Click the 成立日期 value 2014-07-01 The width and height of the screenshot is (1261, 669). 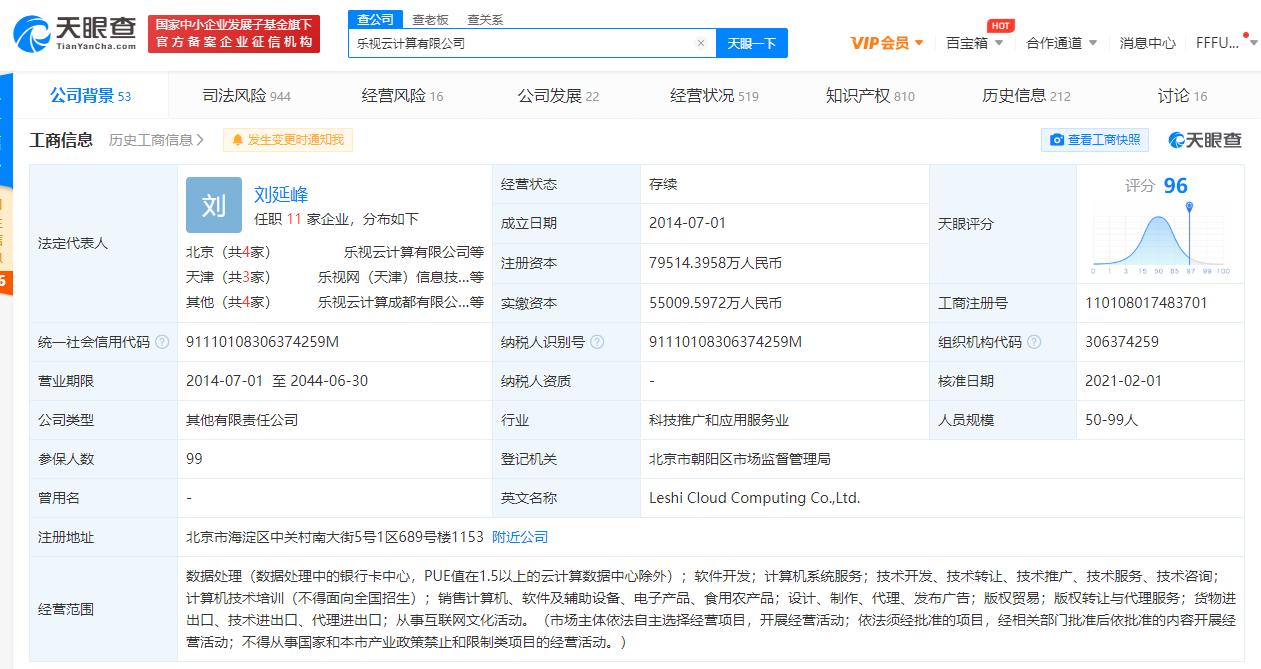687,224
